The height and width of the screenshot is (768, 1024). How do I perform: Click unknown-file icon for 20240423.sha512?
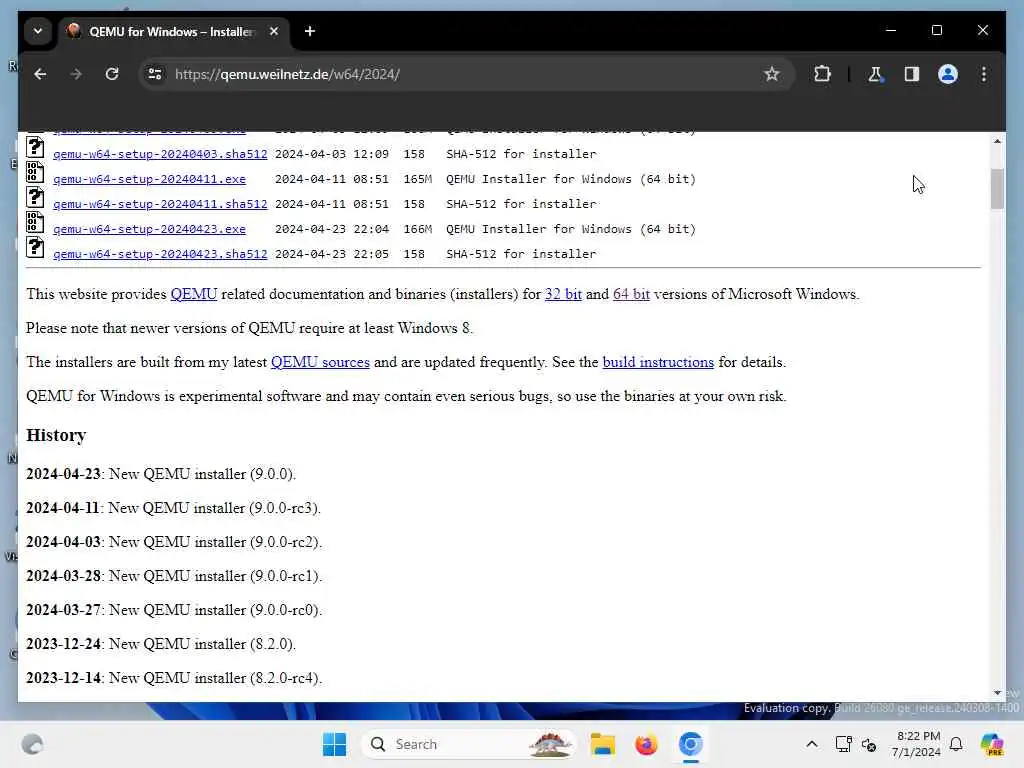coord(35,248)
